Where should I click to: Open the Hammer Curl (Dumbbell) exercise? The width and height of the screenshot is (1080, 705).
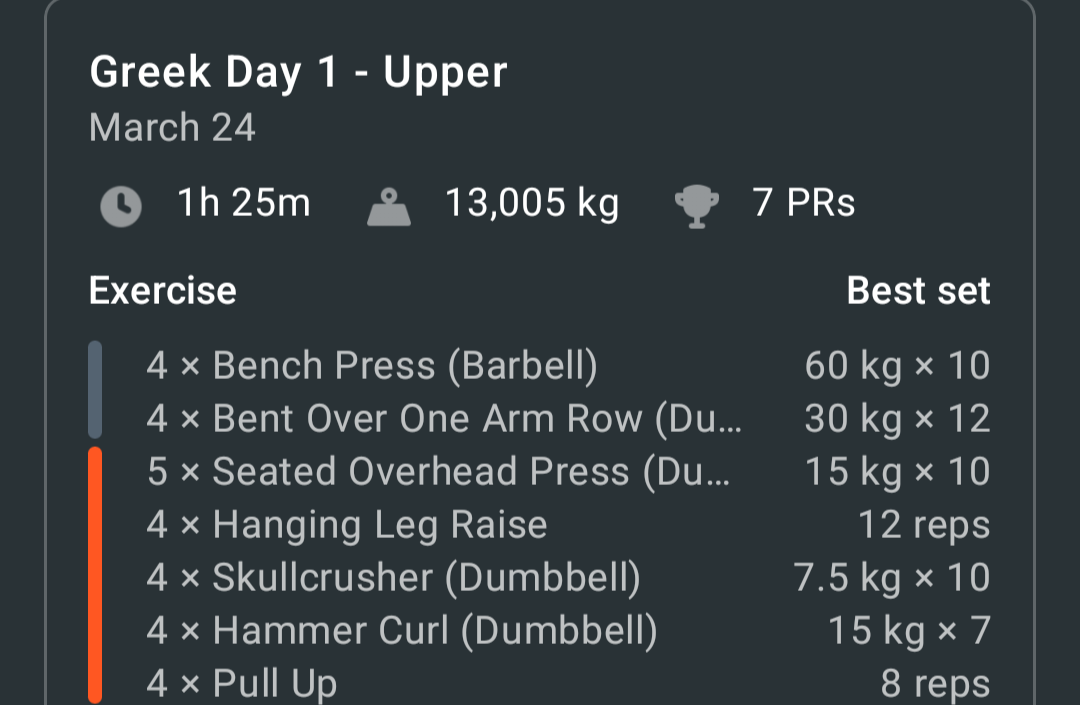539,631
